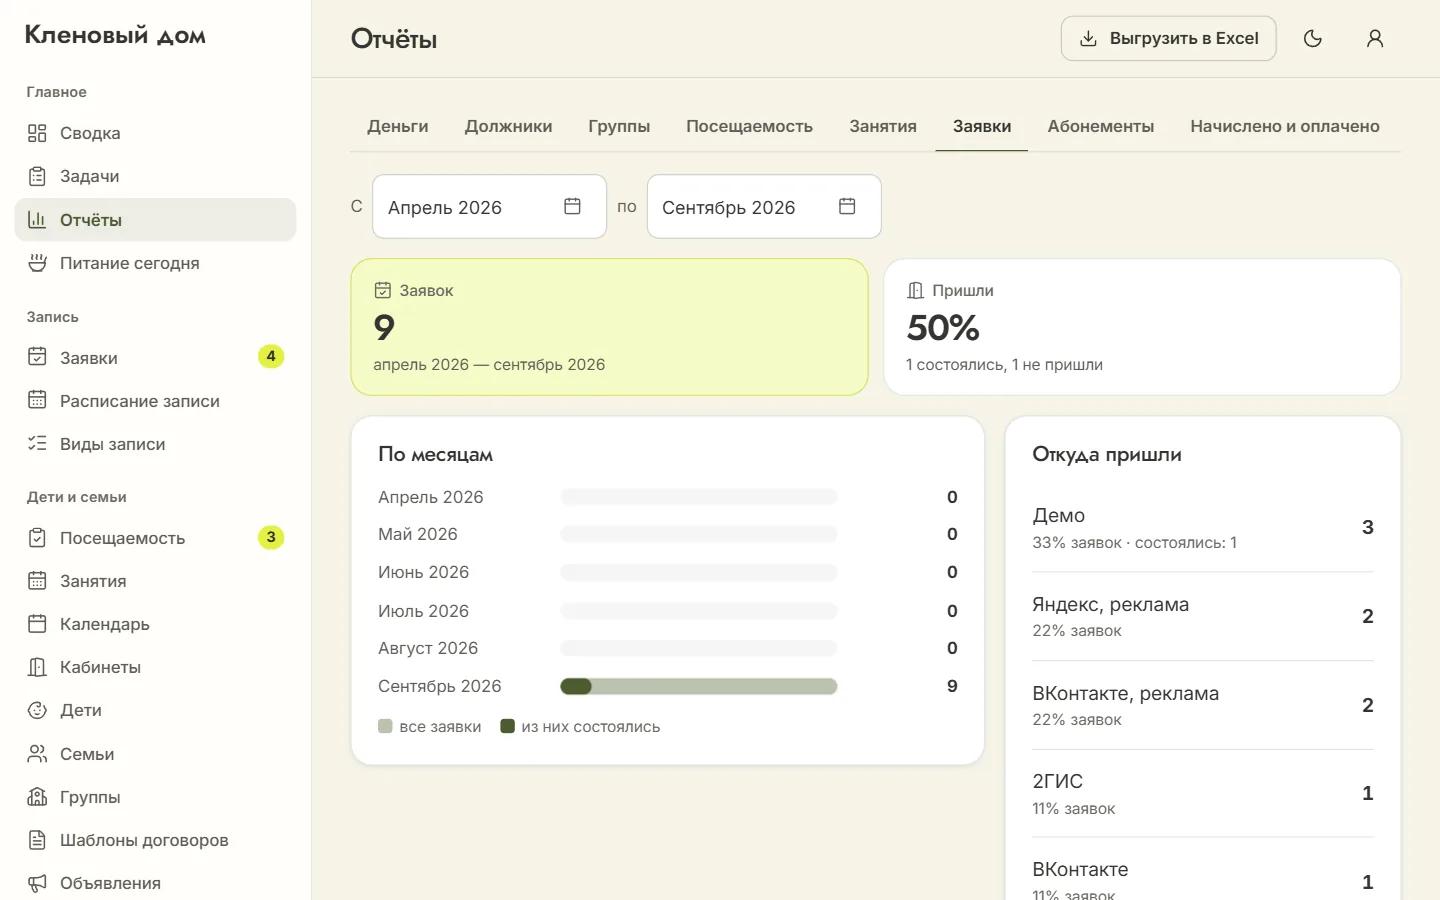Click the Кабинеты door icon
This screenshot has width=1440, height=900.
click(x=37, y=667)
